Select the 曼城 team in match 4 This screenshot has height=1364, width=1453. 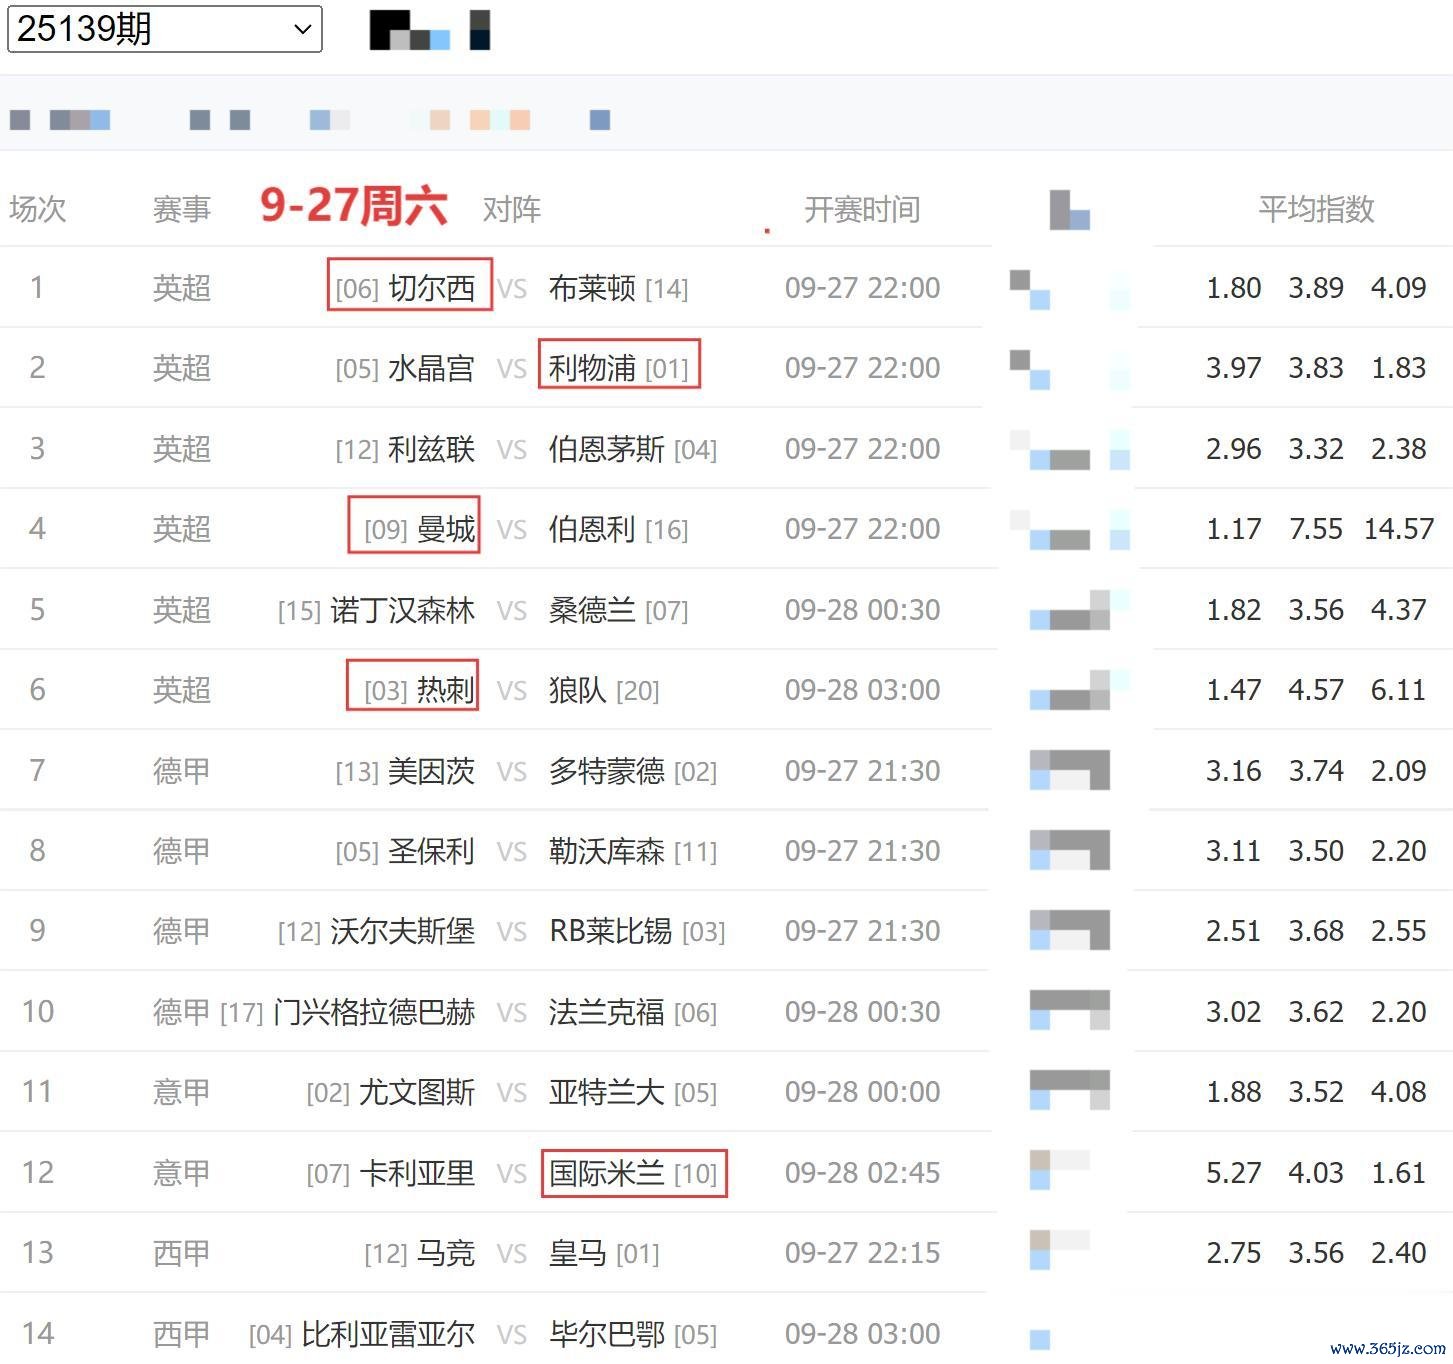pyautogui.click(x=445, y=528)
